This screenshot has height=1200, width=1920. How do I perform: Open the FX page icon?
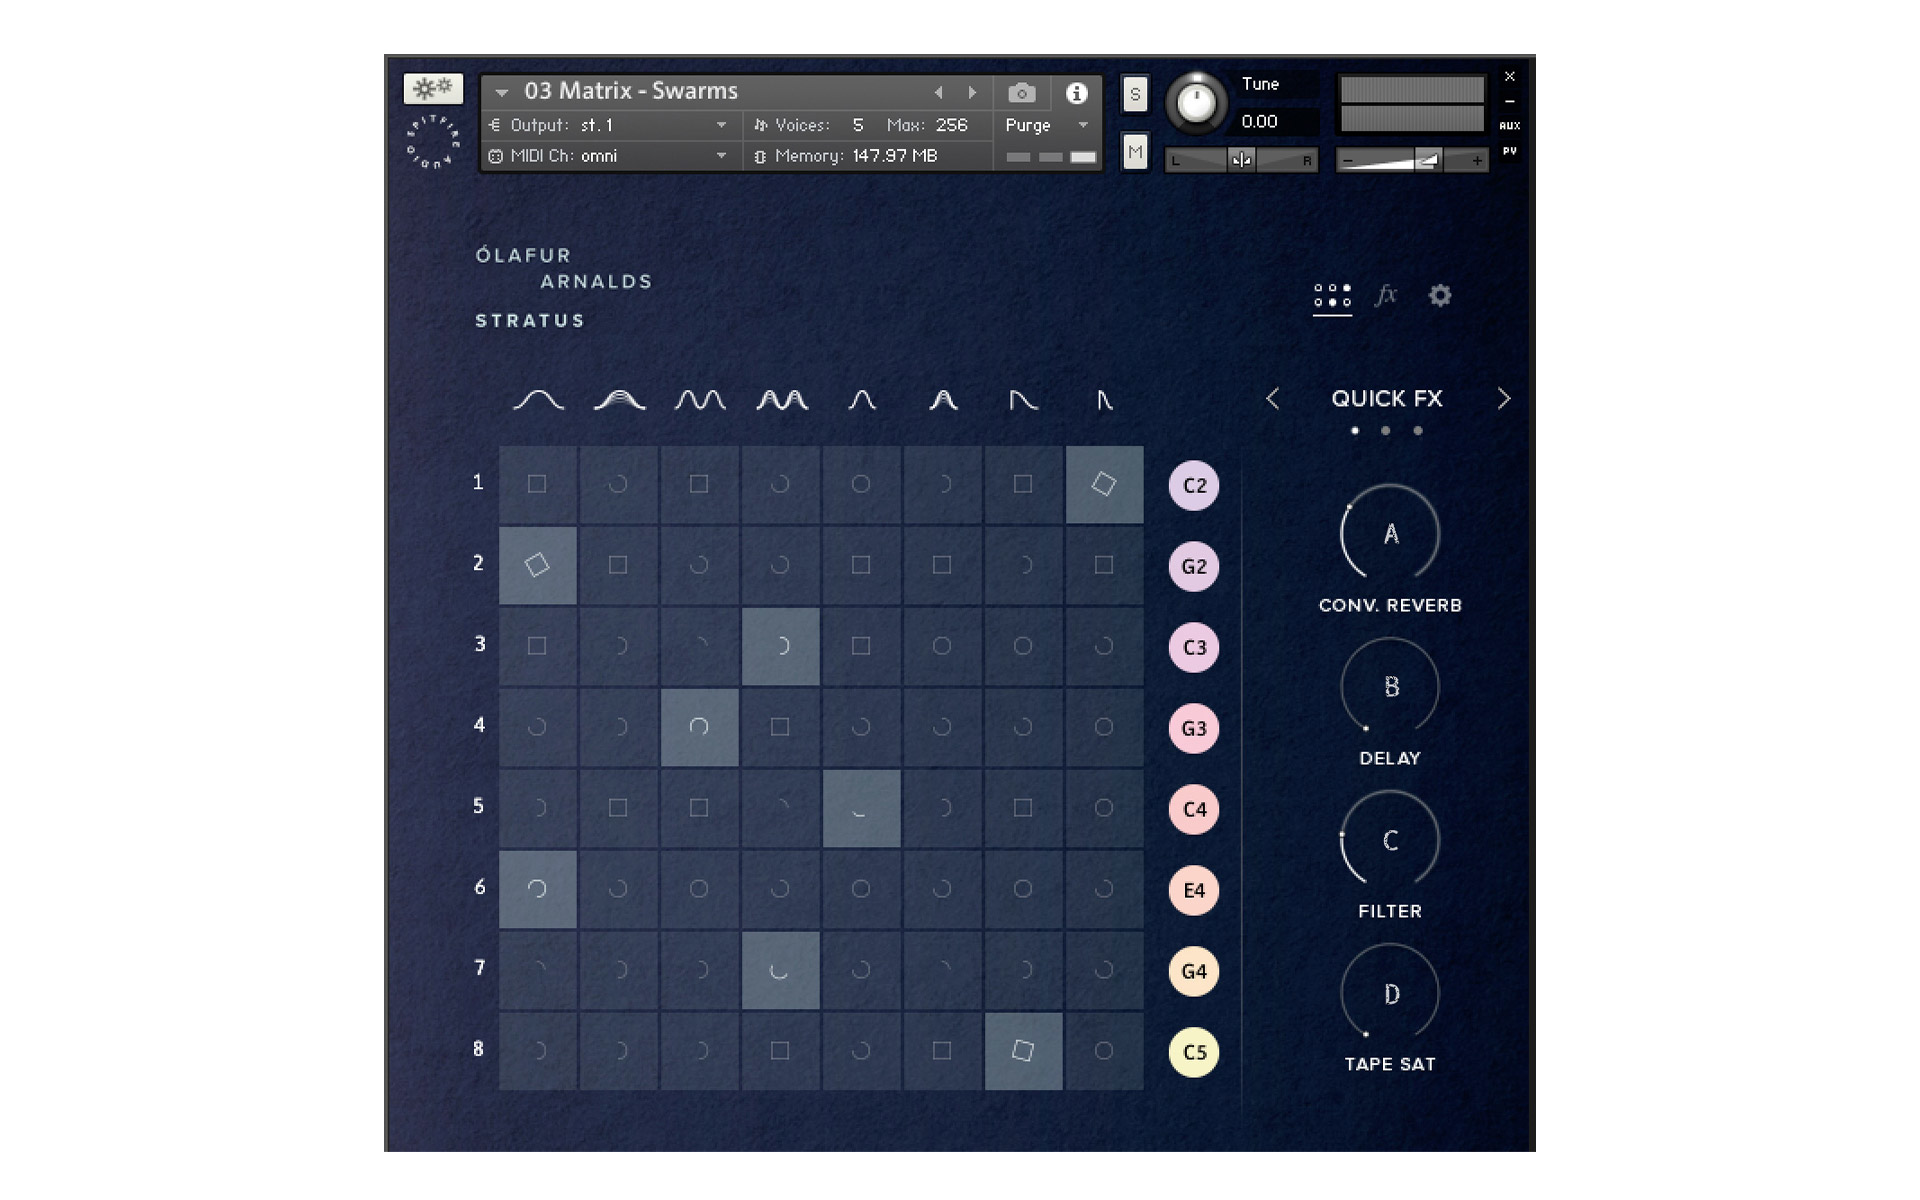tap(1385, 295)
